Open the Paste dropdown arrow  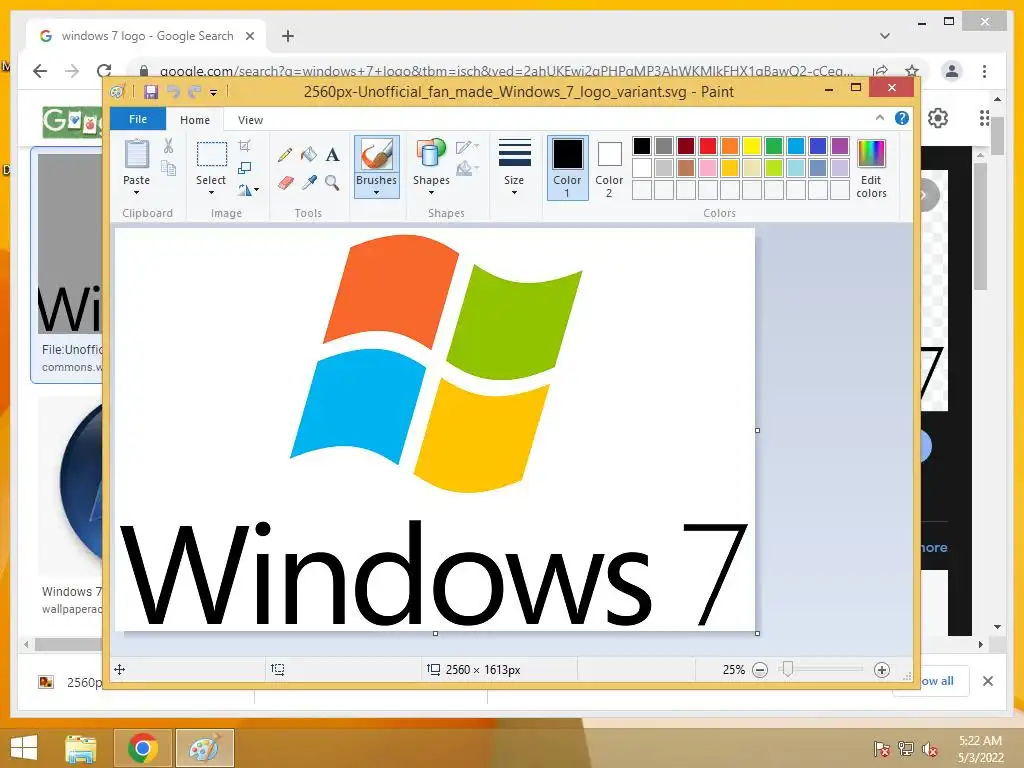[136, 193]
